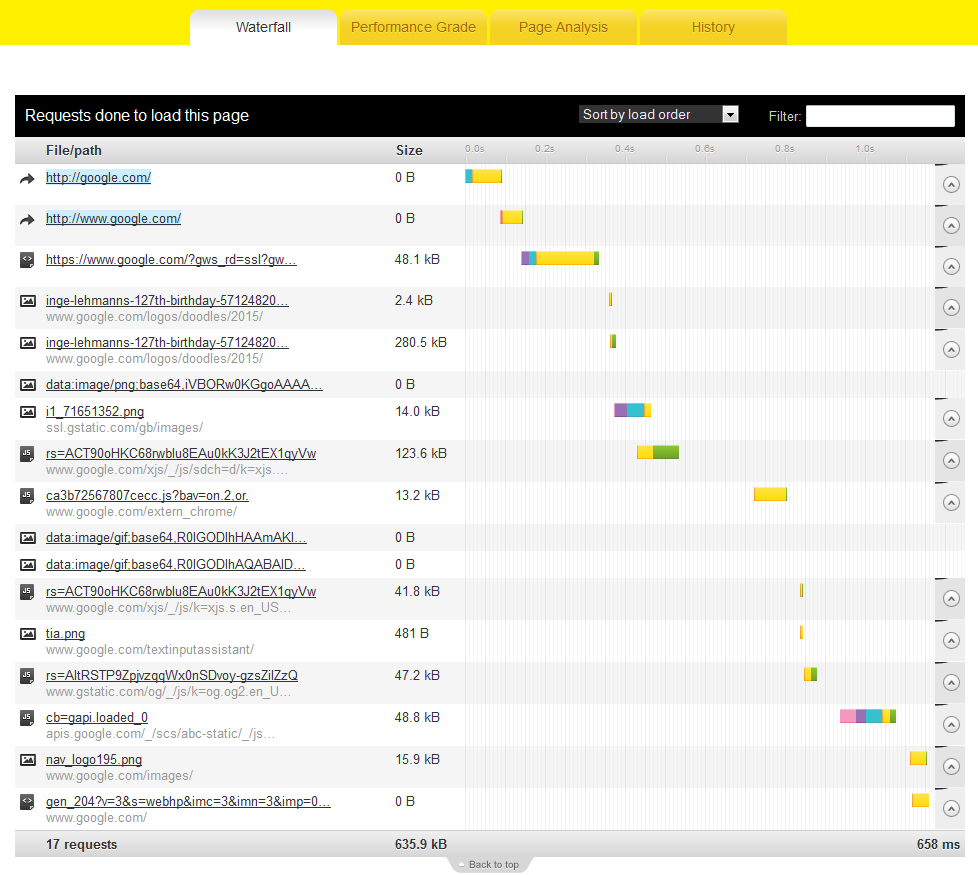Expand details for i1_71651352.png row

(951, 419)
